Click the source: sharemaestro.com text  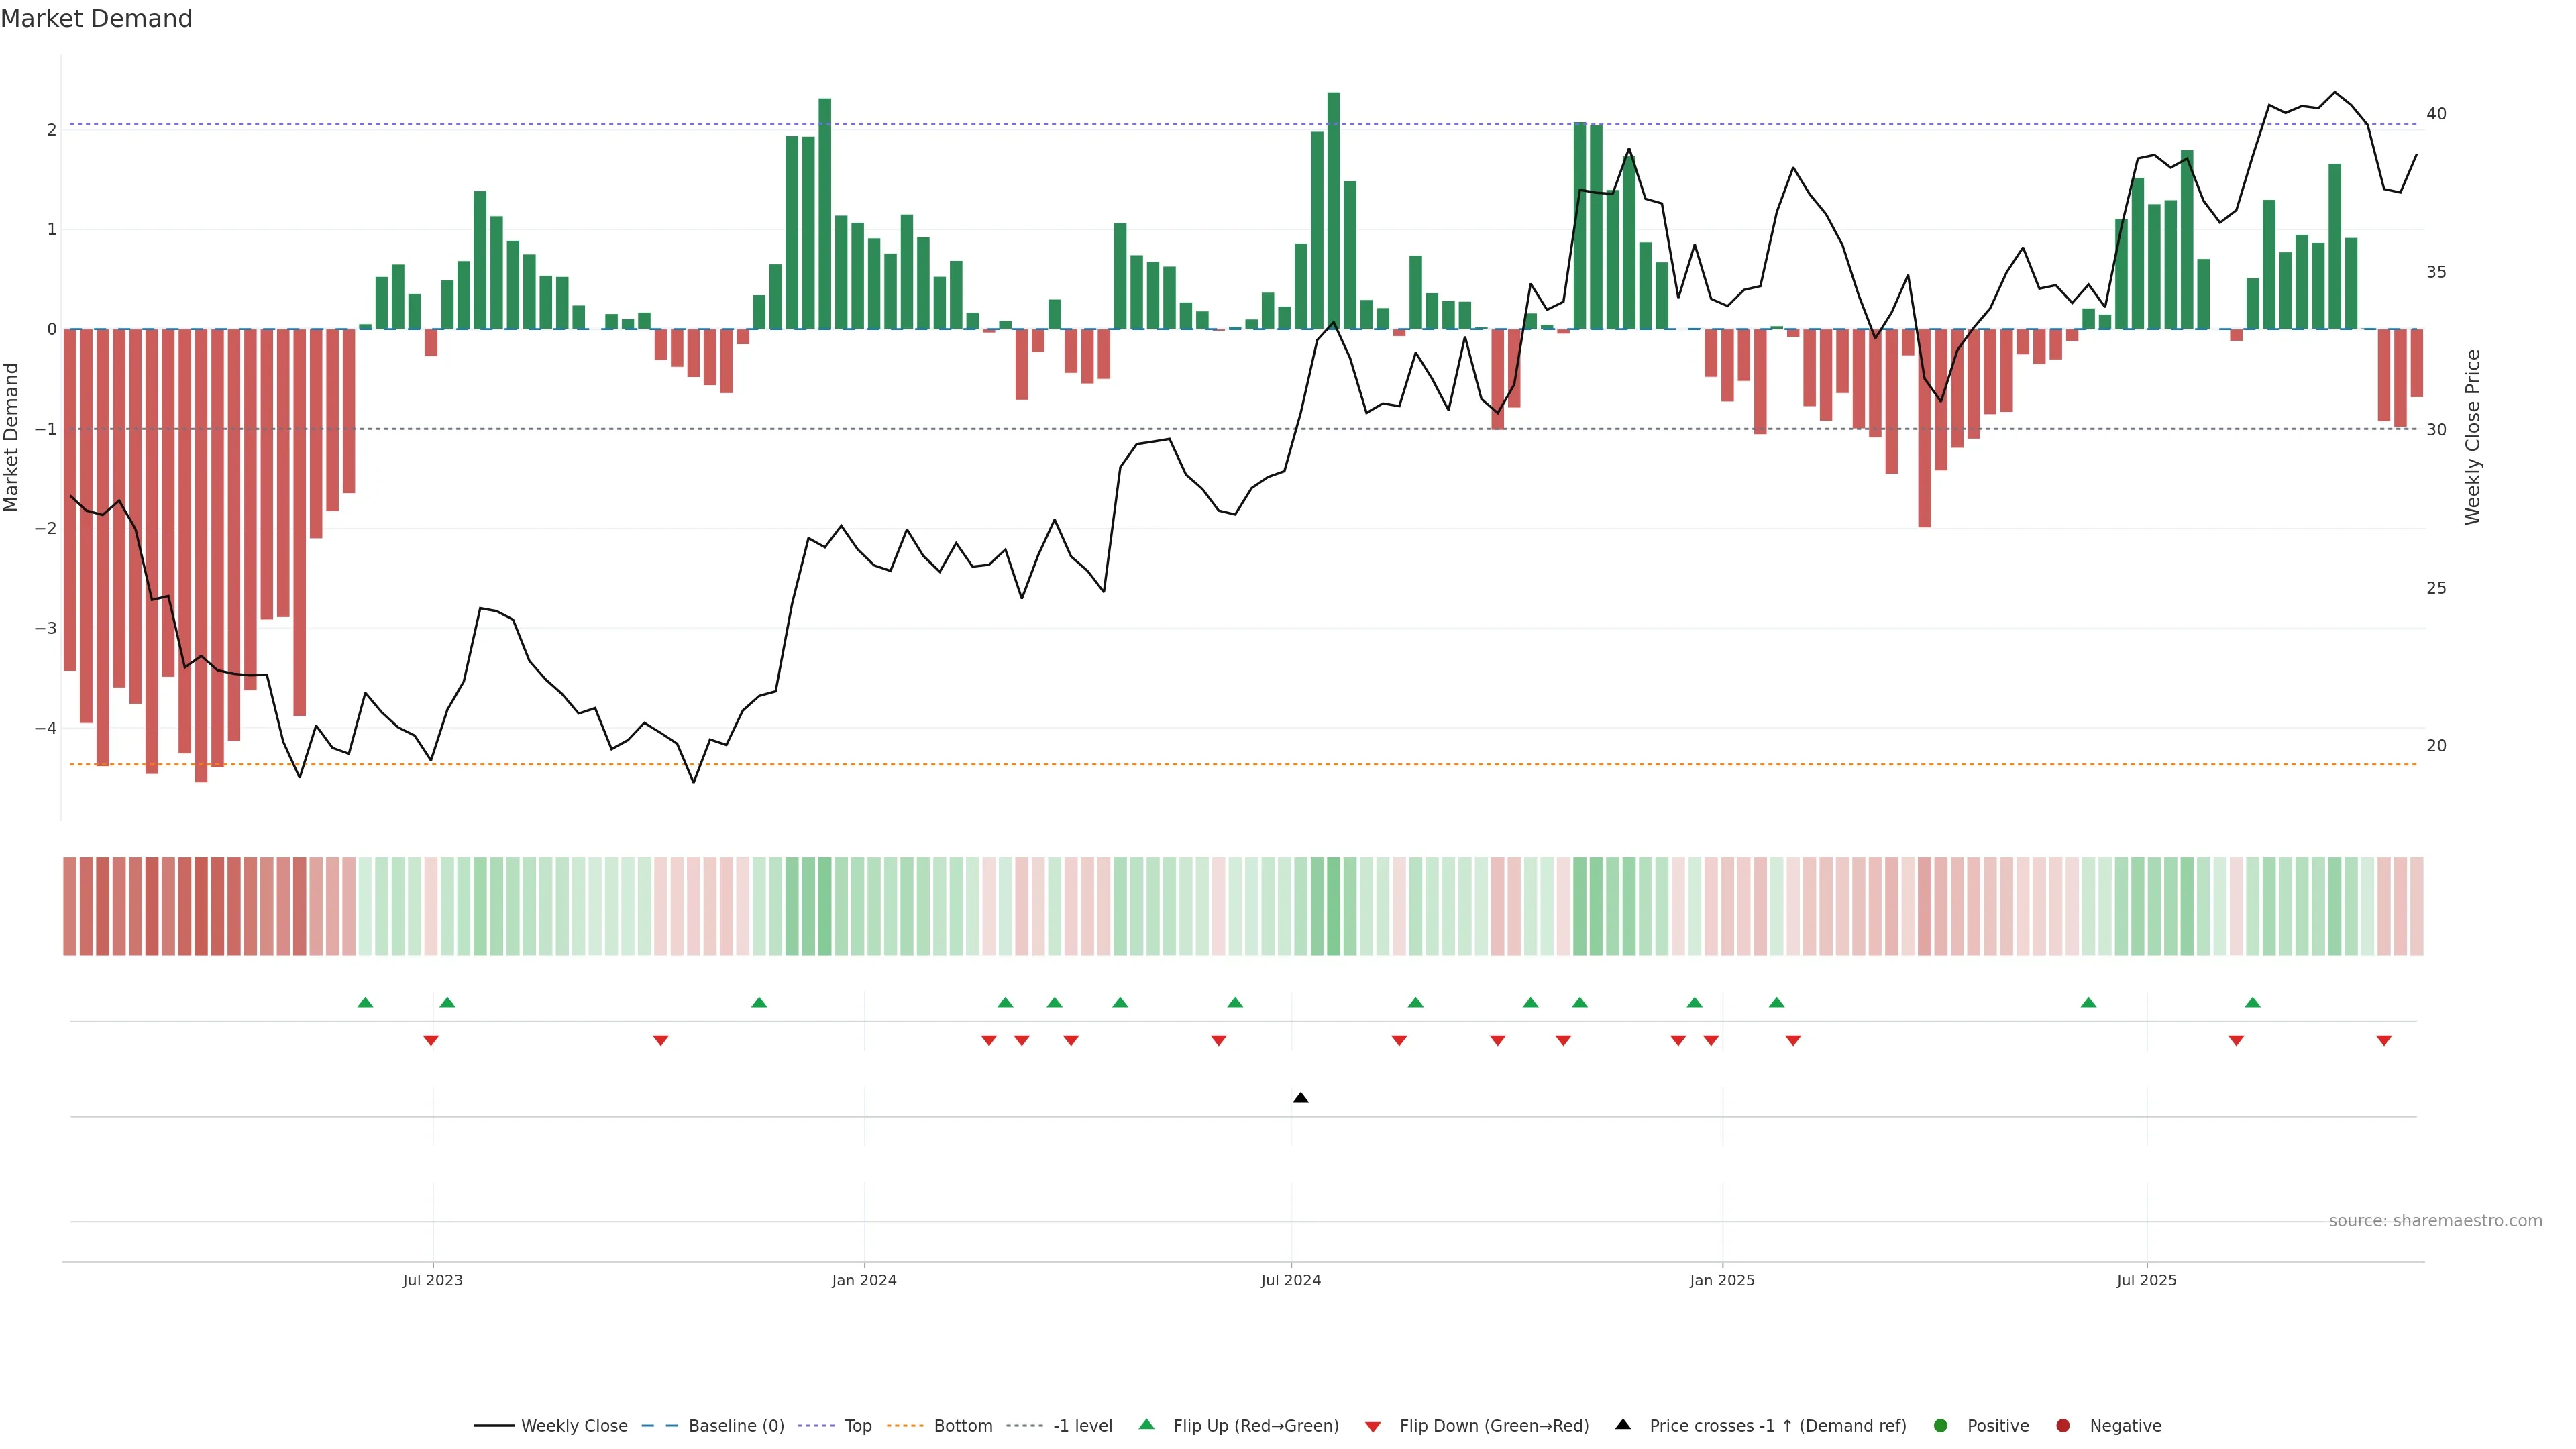[2435, 1221]
